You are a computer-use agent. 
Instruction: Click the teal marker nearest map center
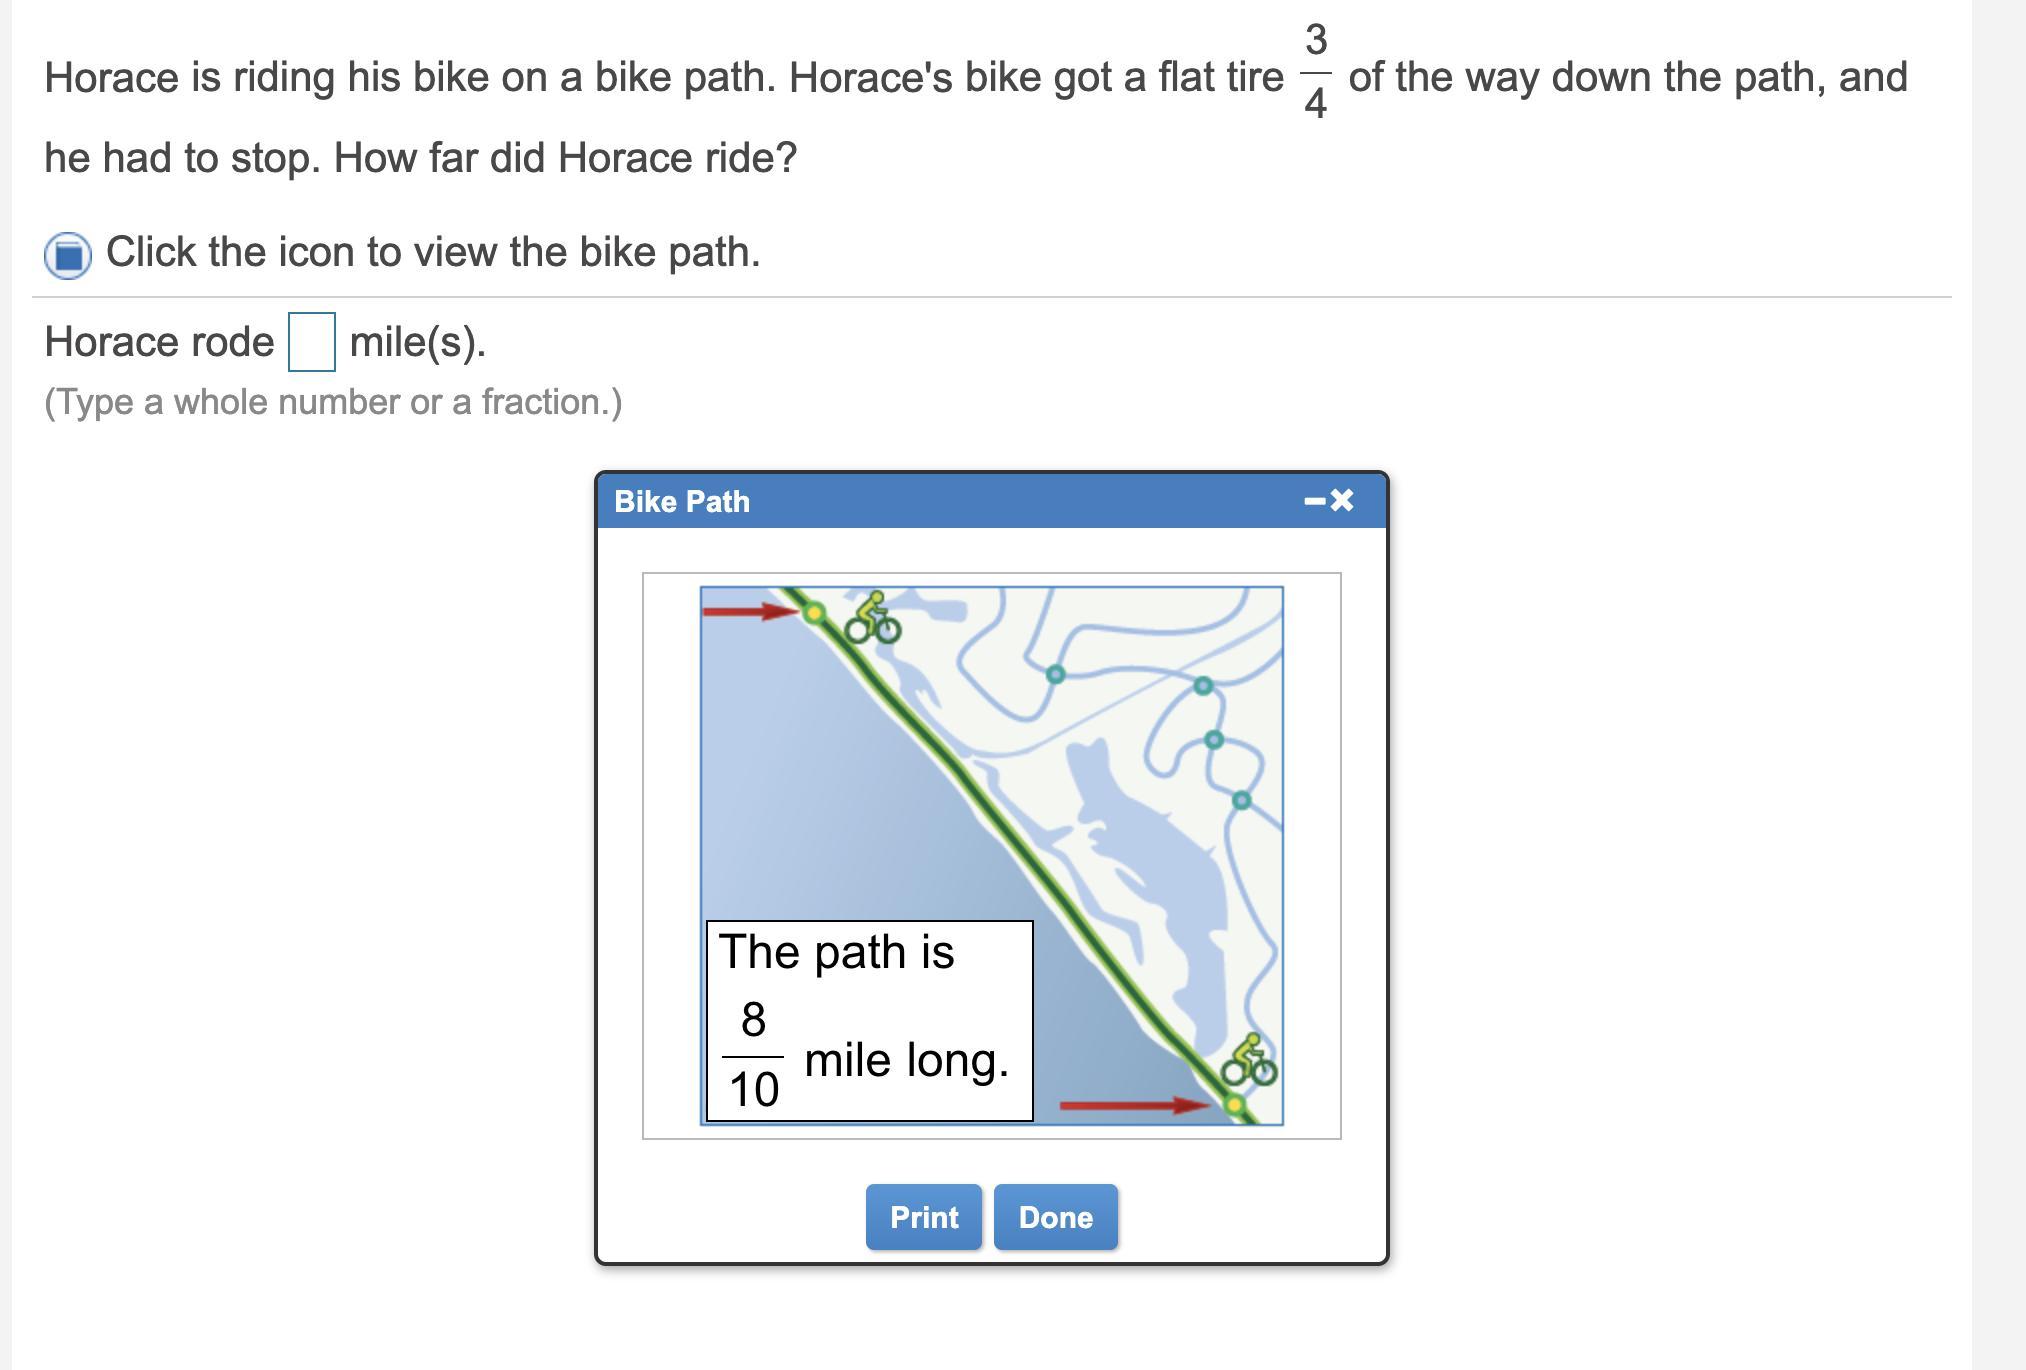pyautogui.click(x=1055, y=675)
